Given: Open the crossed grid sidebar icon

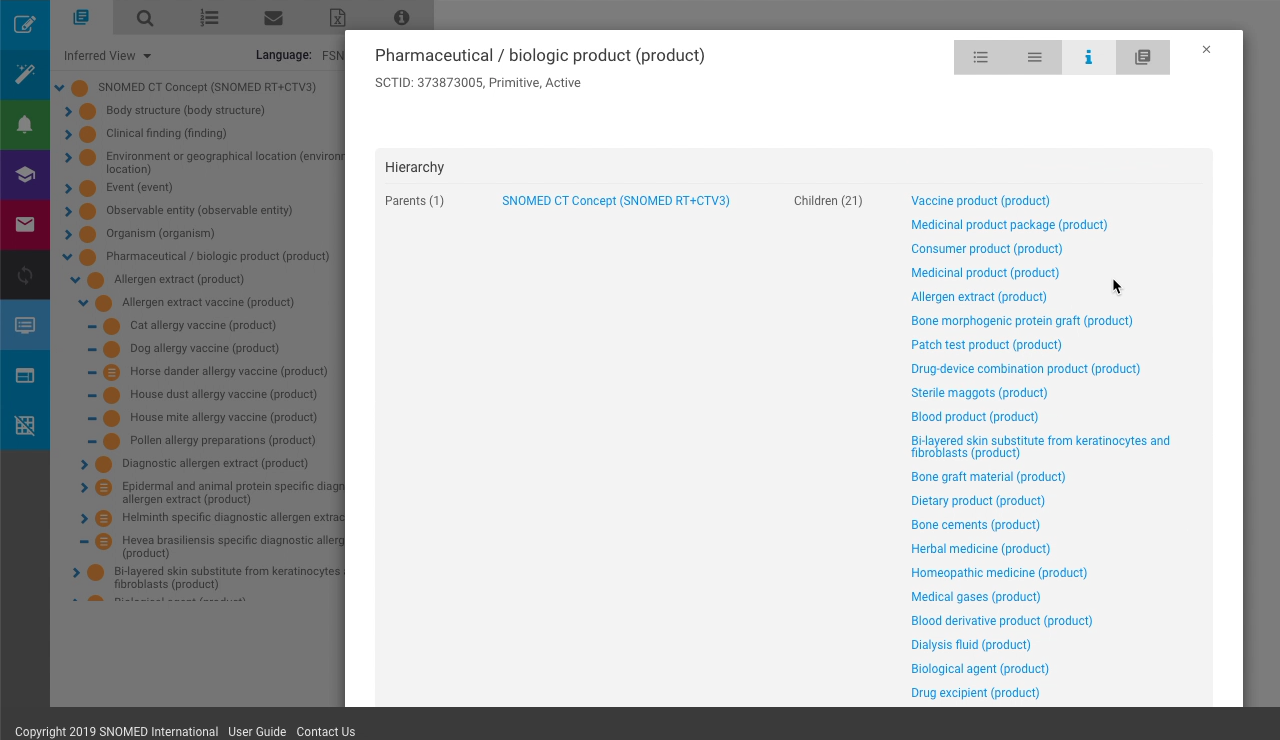Looking at the screenshot, I should click(x=25, y=425).
